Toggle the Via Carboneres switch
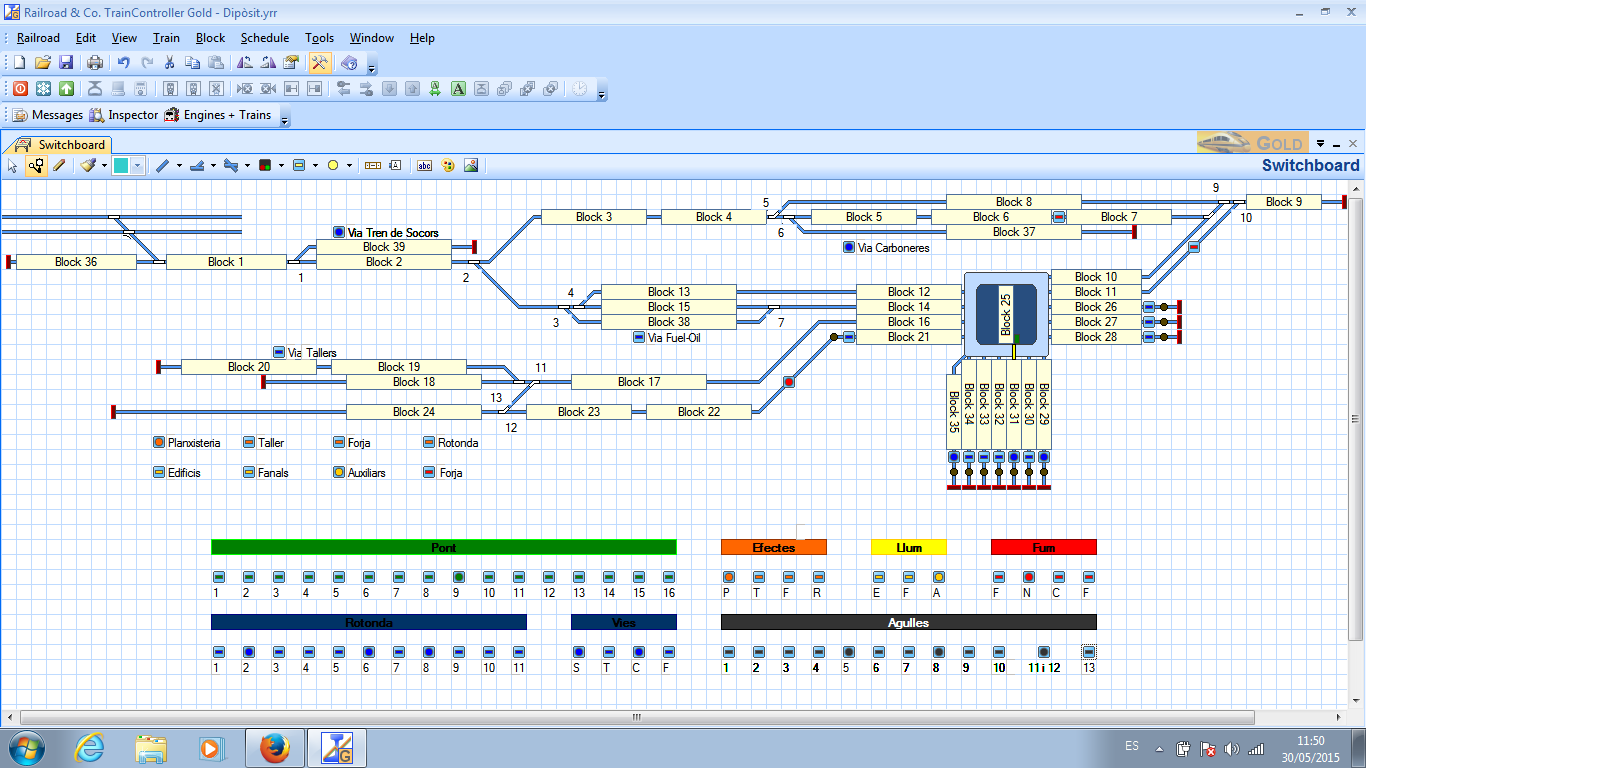The width and height of the screenshot is (1600, 768). [849, 247]
